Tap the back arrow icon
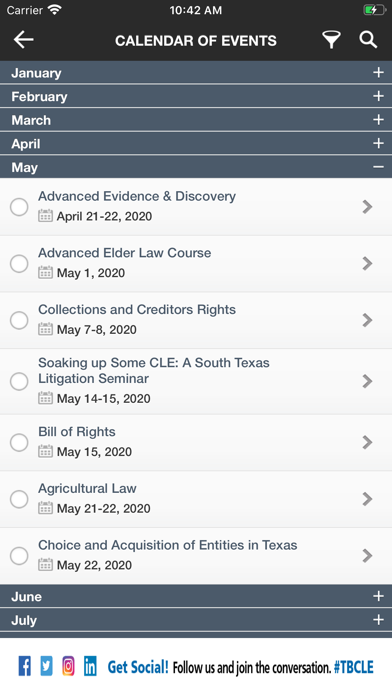The width and height of the screenshot is (392, 696). click(24, 40)
